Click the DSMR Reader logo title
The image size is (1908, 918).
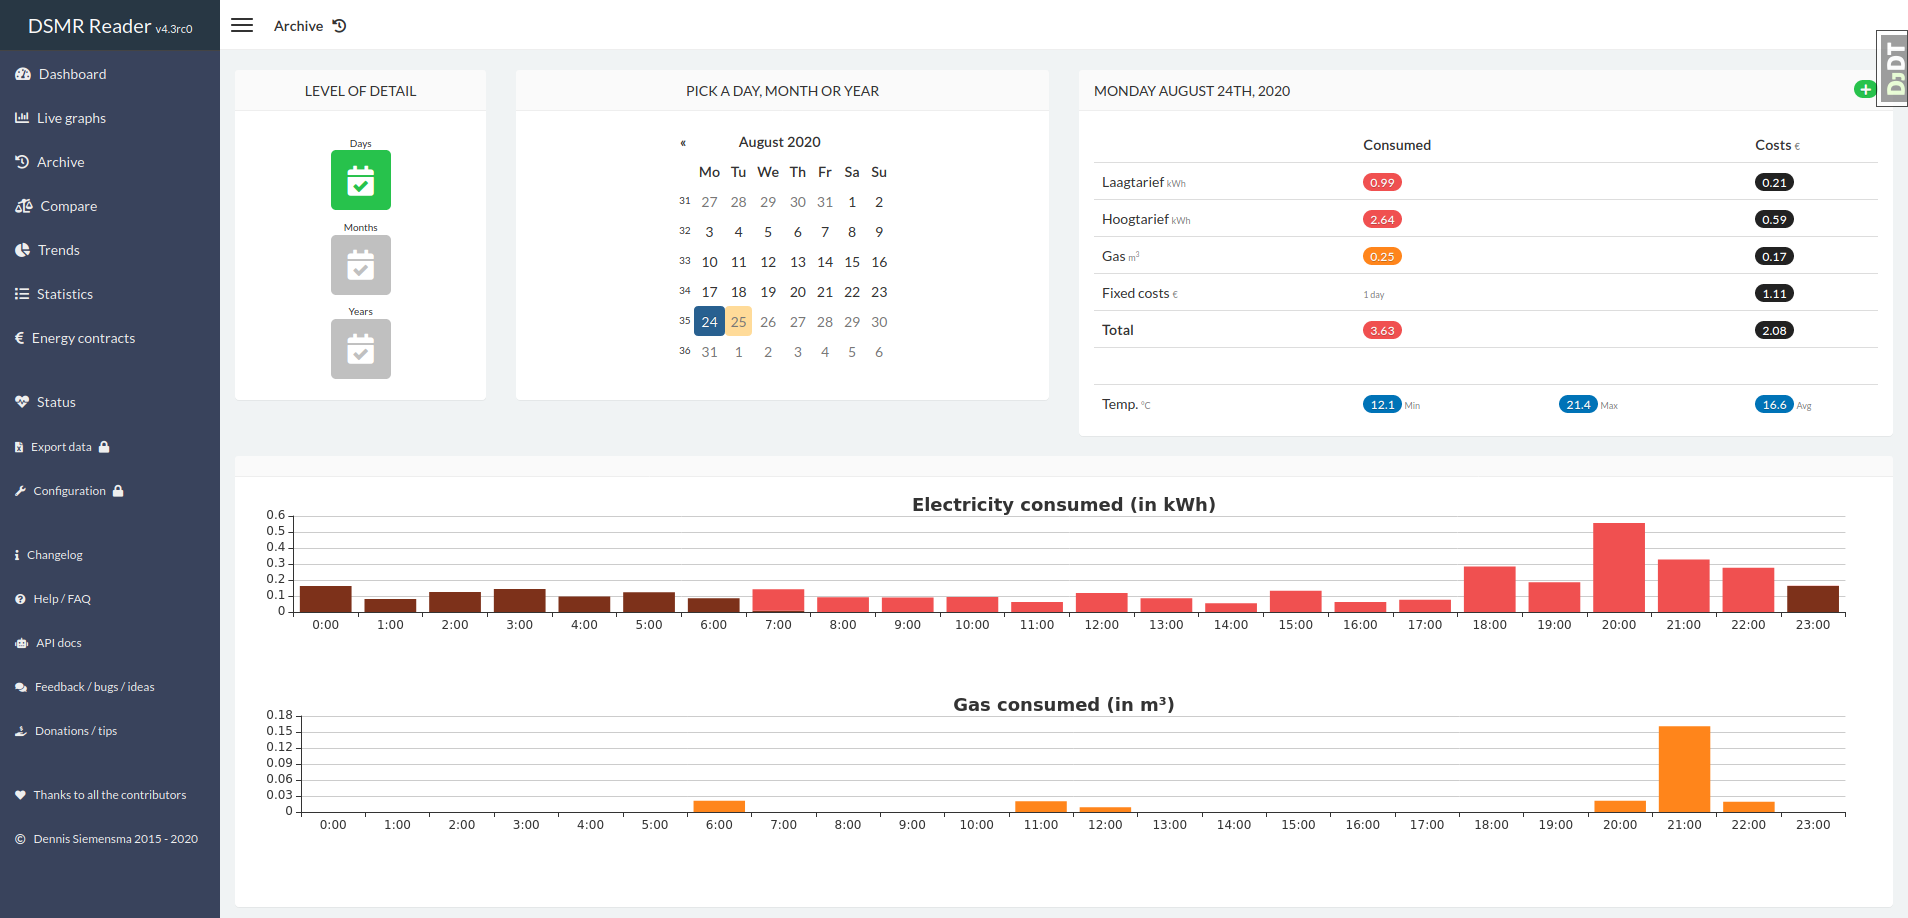point(110,26)
